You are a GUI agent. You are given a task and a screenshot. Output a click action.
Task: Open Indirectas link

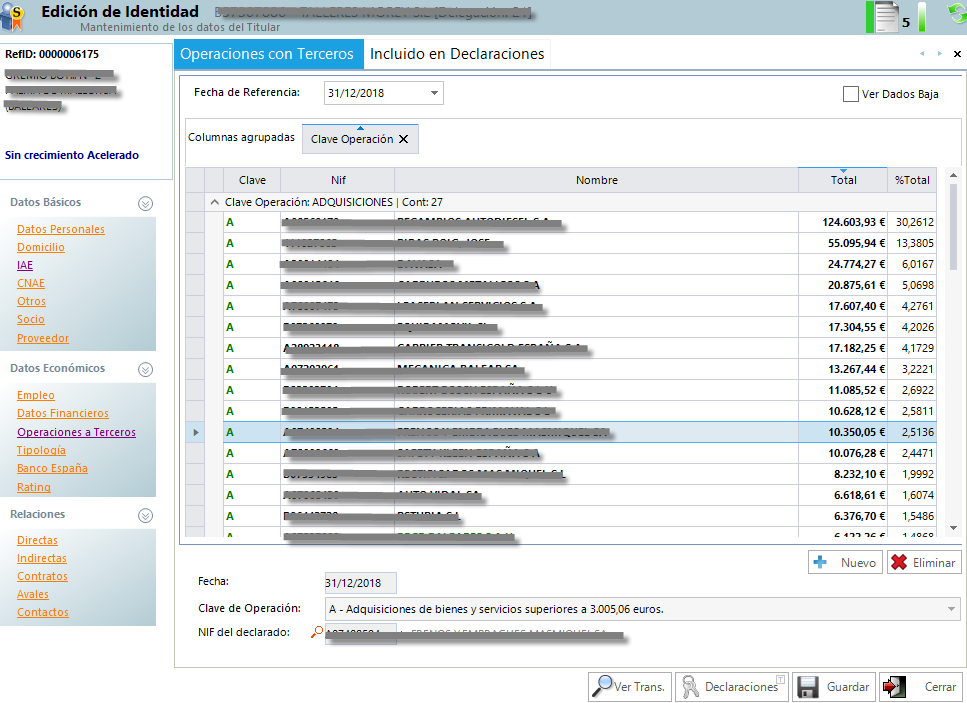[x=41, y=558]
